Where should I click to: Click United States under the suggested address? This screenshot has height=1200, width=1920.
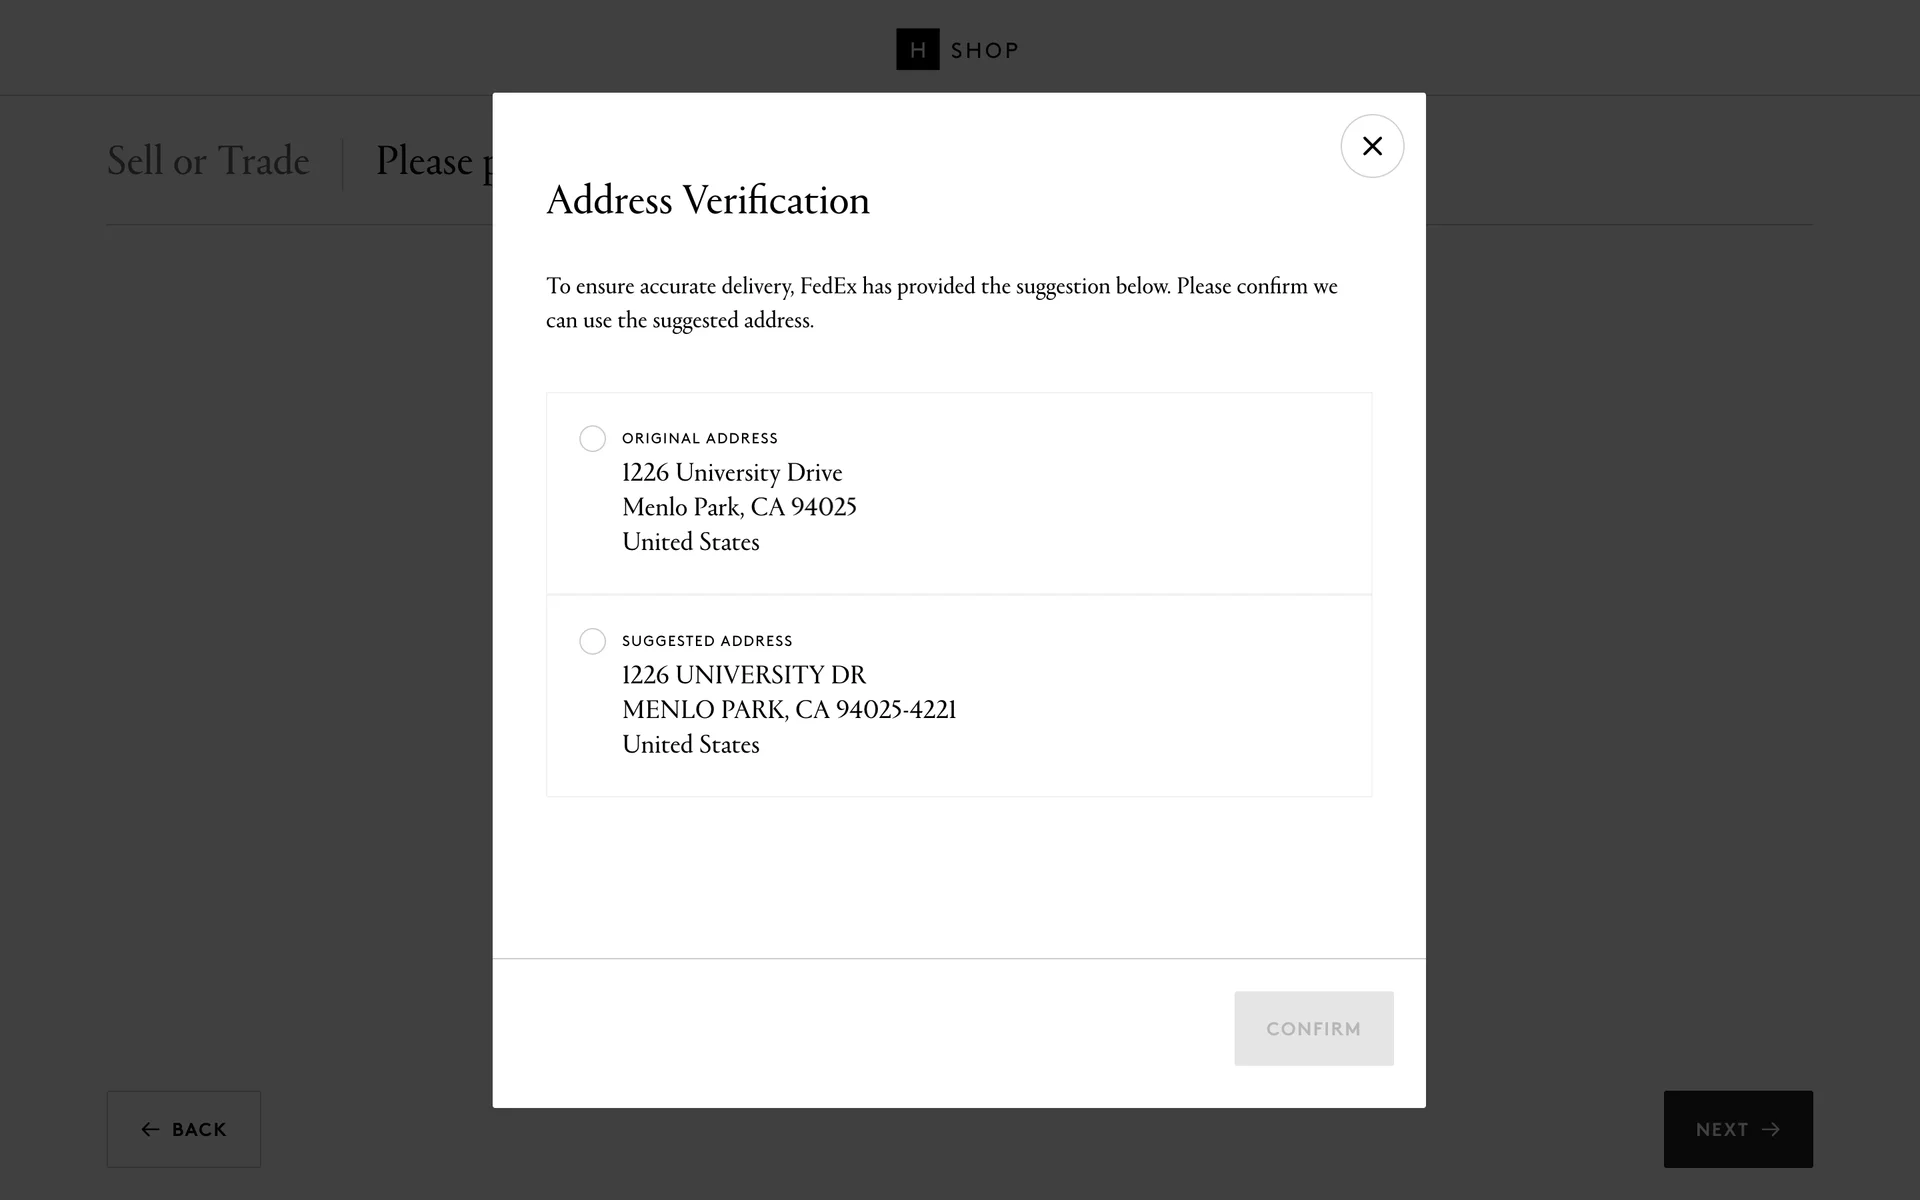coord(690,745)
